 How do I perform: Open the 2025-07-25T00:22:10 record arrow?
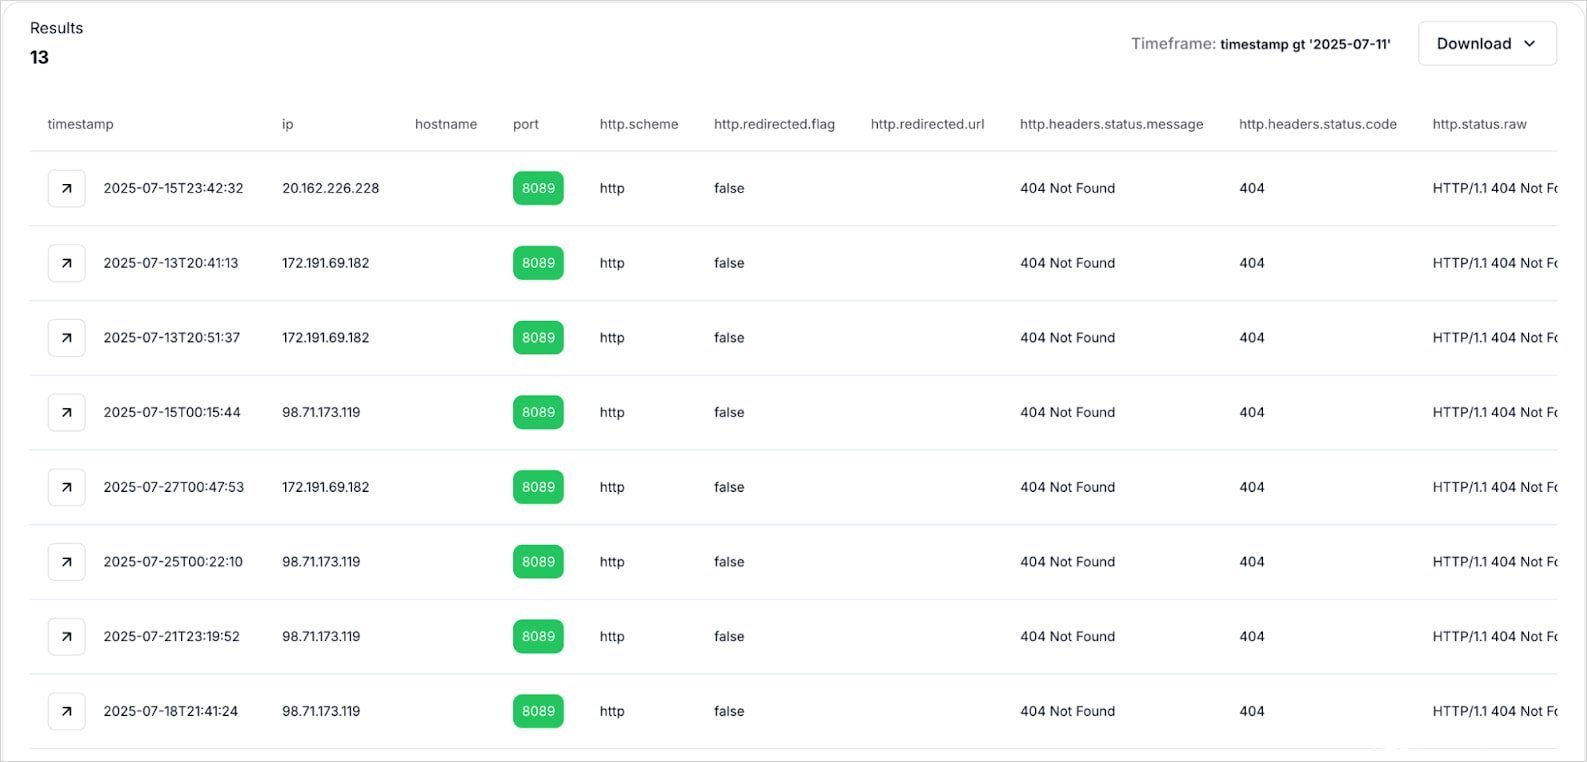pyautogui.click(x=66, y=562)
